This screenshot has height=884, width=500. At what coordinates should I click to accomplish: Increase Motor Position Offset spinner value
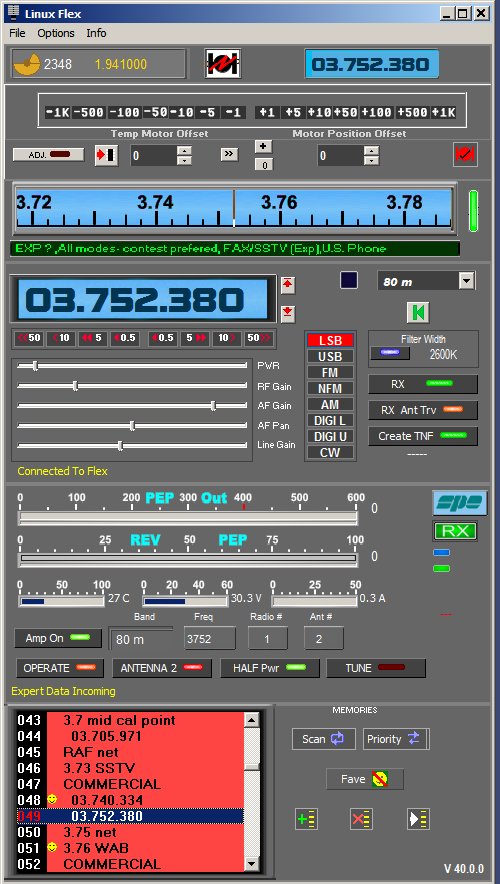coord(371,151)
